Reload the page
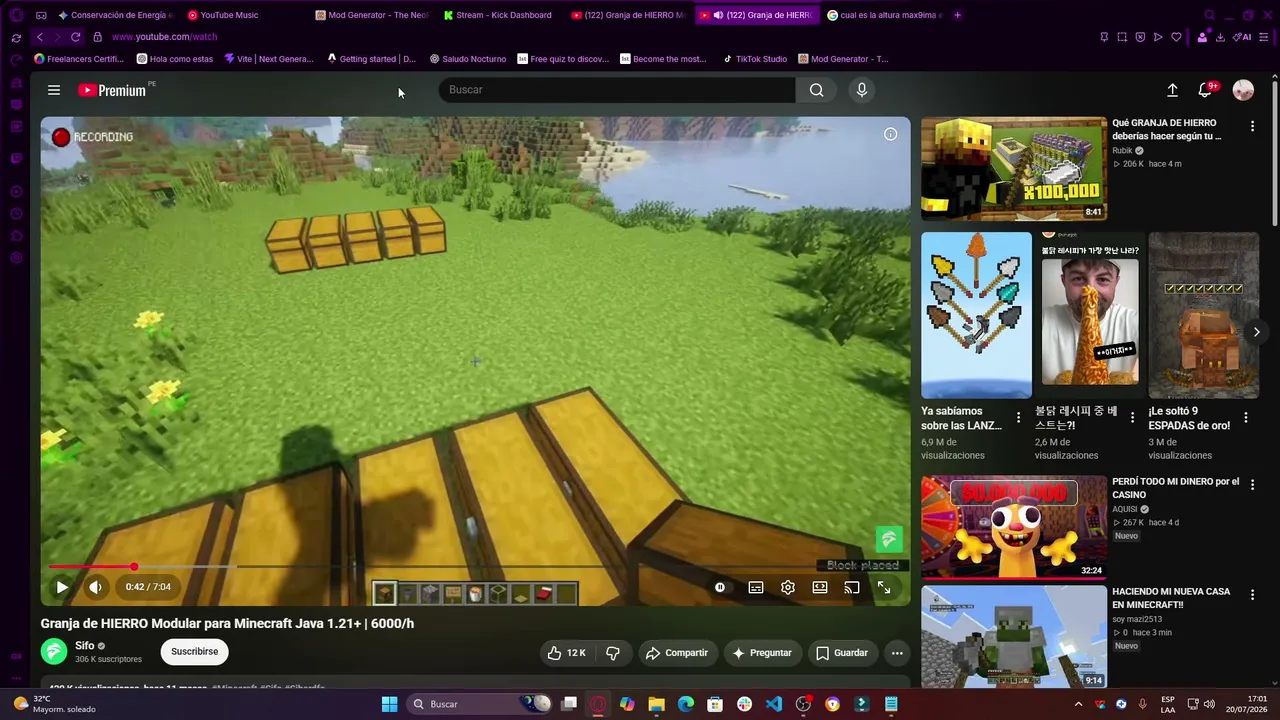 click(x=75, y=37)
